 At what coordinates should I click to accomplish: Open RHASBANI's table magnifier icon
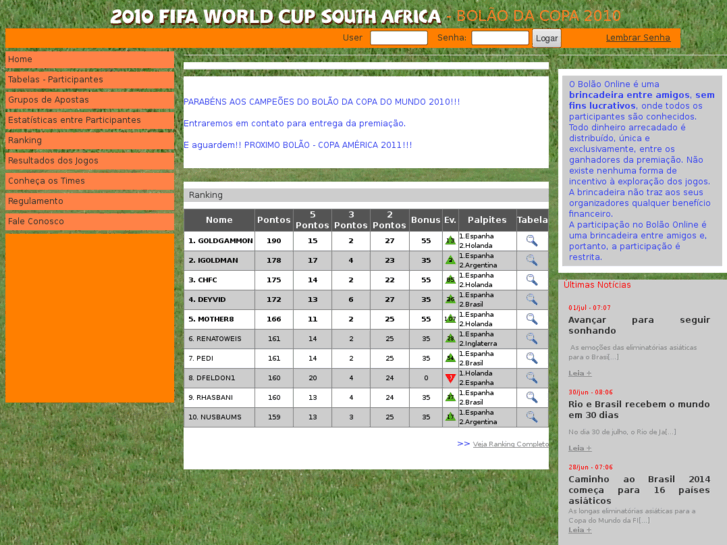click(x=532, y=397)
